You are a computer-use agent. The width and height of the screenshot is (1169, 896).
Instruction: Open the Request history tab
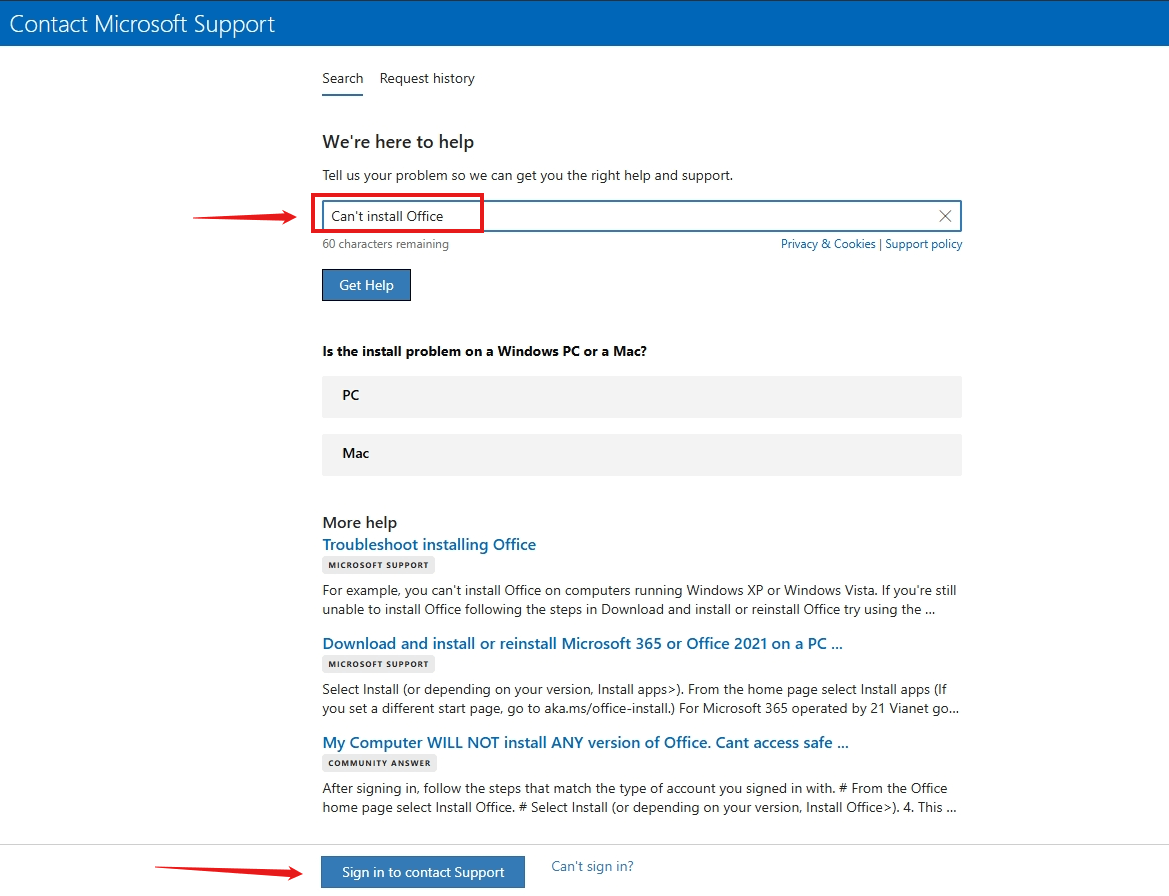pos(427,78)
